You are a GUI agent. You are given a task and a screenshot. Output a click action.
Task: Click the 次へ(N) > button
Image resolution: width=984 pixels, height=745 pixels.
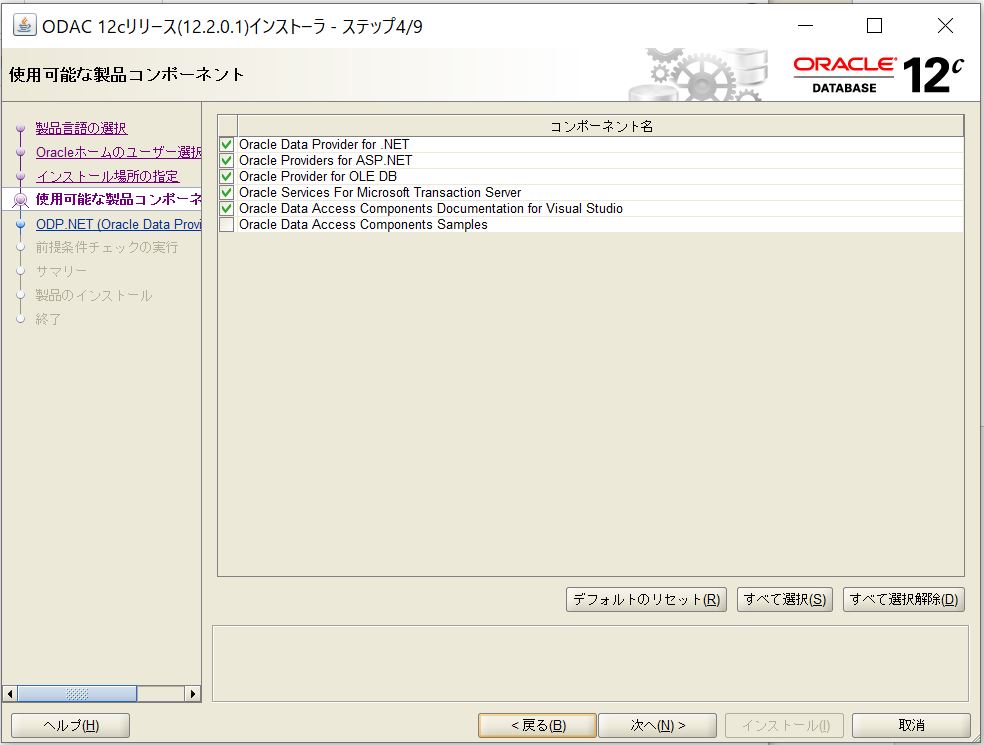(657, 725)
